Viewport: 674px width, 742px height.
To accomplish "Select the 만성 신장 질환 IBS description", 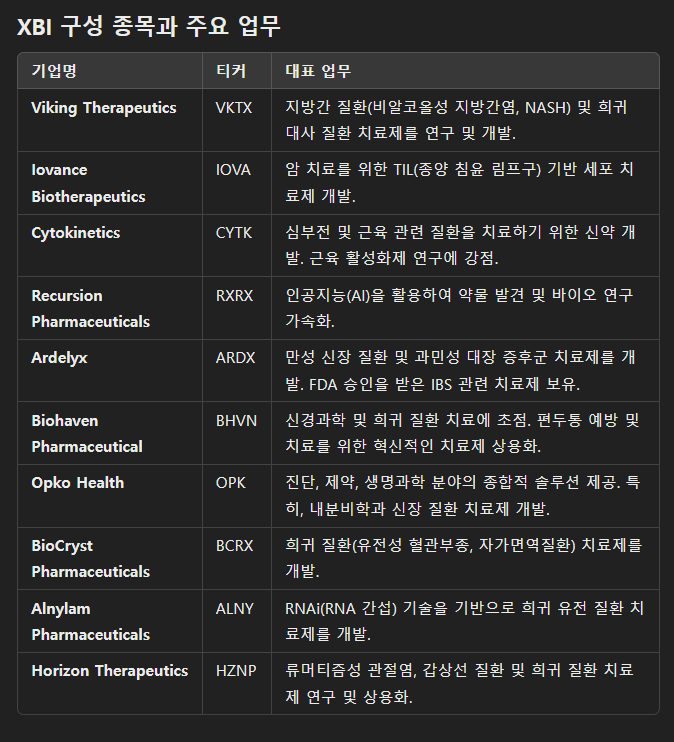I will point(460,371).
